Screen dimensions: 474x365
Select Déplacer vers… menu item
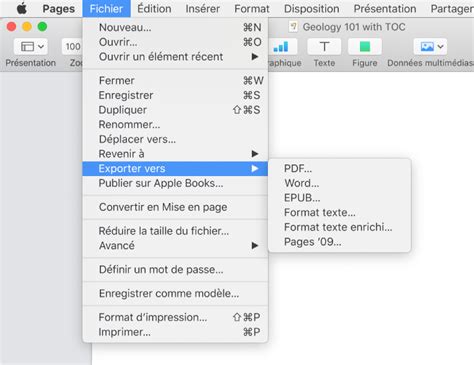(x=175, y=139)
